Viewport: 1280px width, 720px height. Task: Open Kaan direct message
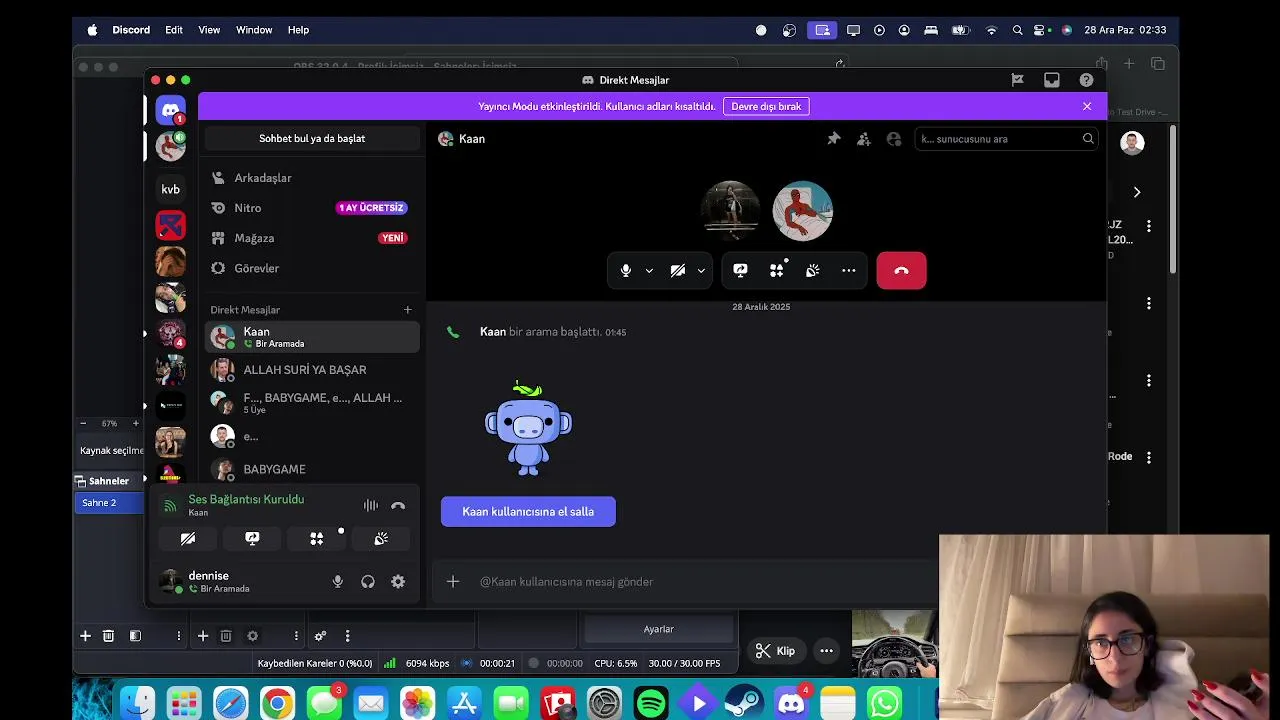(x=312, y=337)
